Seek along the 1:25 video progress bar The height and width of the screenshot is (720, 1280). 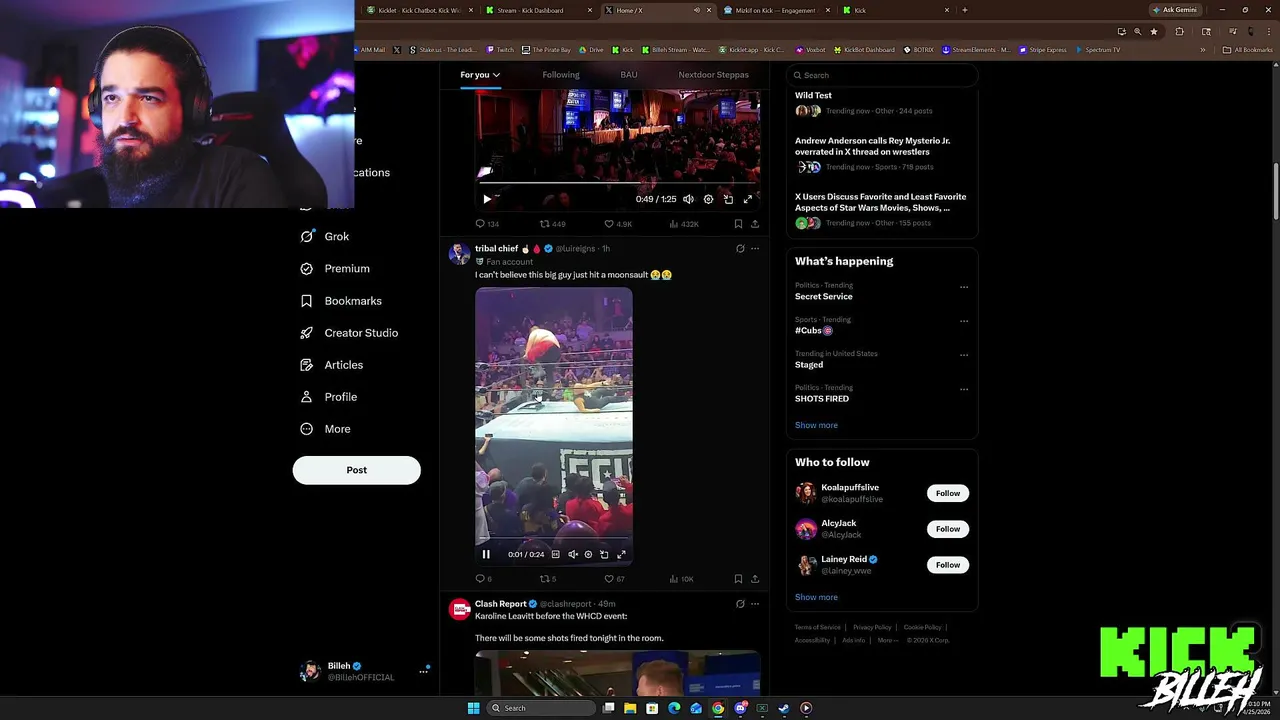pyautogui.click(x=617, y=183)
